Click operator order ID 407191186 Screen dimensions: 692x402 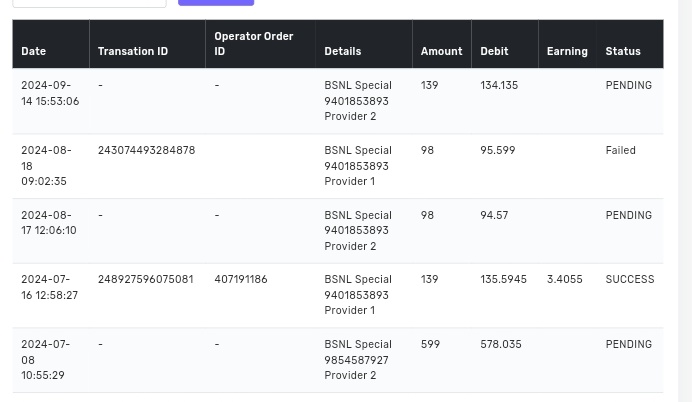point(240,279)
